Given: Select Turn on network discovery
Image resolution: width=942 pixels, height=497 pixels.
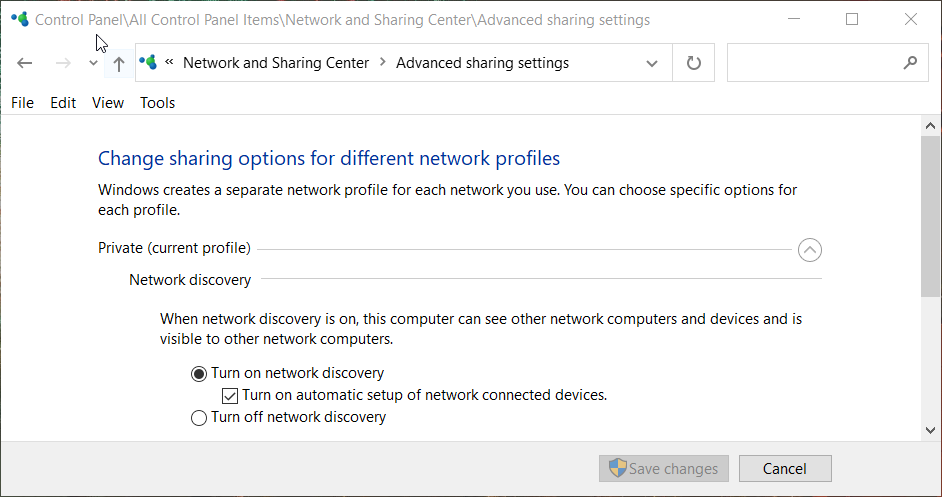Looking at the screenshot, I should (x=199, y=373).
